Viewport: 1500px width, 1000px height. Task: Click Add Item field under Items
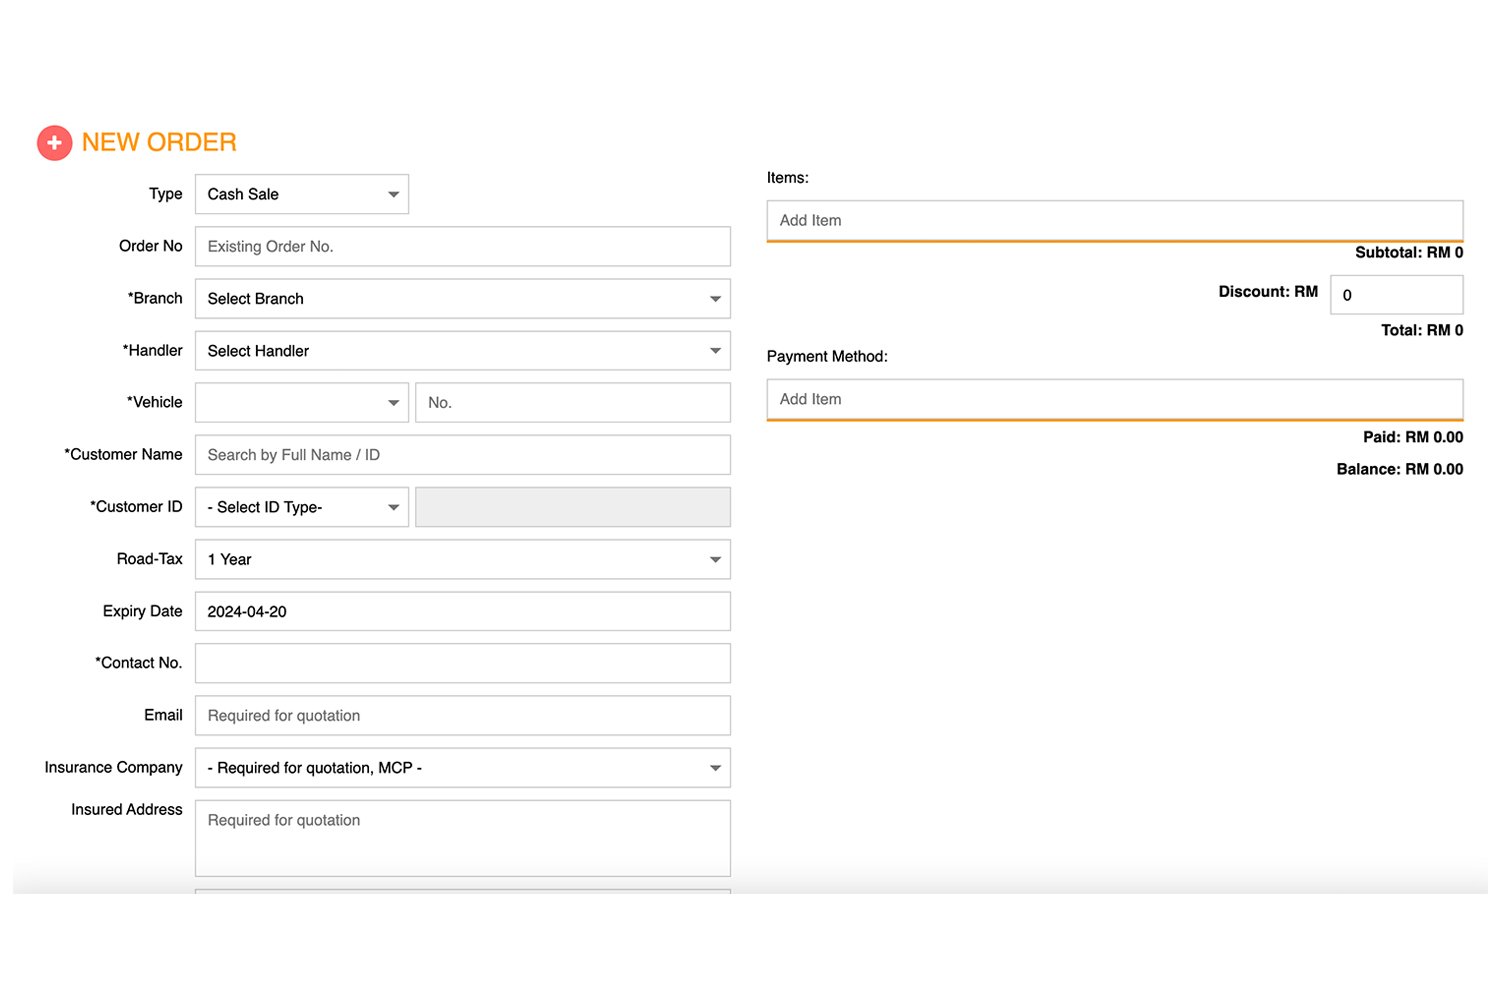pos(1114,220)
